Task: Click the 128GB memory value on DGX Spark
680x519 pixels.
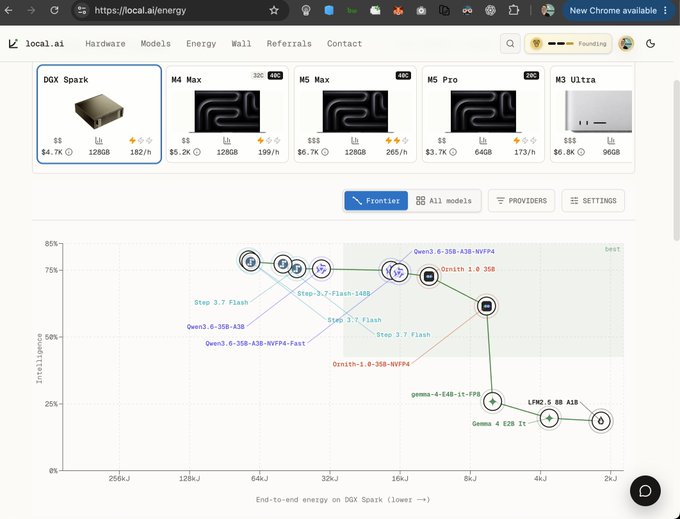Action: pyautogui.click(x=99, y=152)
